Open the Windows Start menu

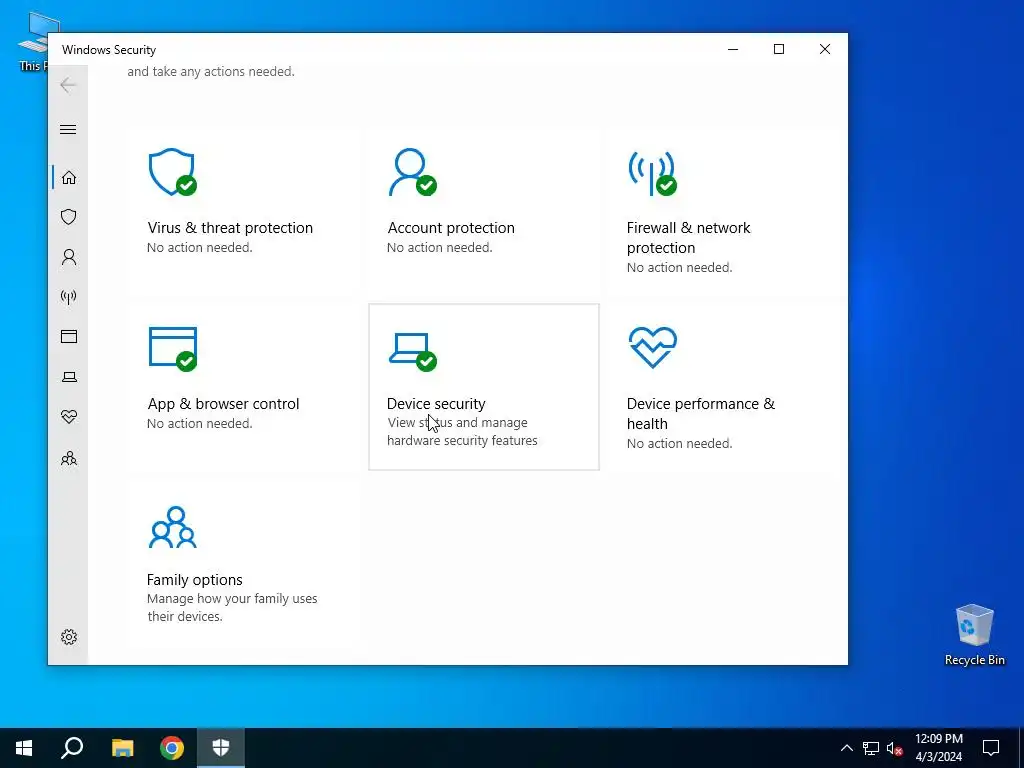point(24,748)
